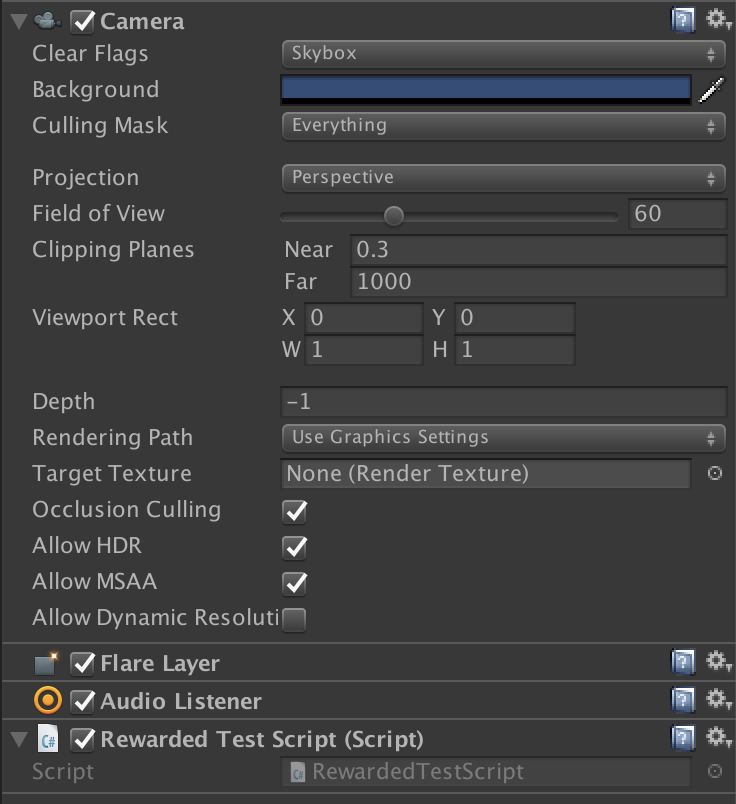This screenshot has width=736, height=804.
Task: Open the Target Texture object picker circle
Action: [715, 474]
